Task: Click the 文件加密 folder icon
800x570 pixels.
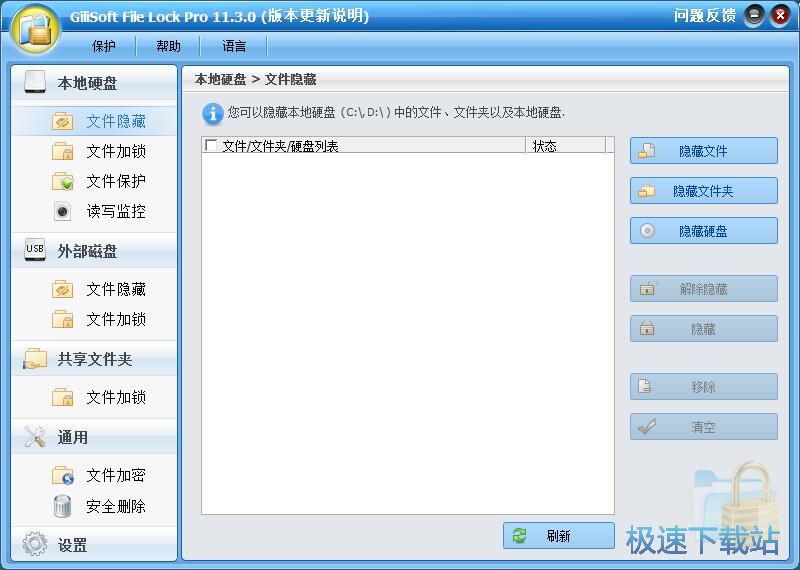Action: (63, 476)
